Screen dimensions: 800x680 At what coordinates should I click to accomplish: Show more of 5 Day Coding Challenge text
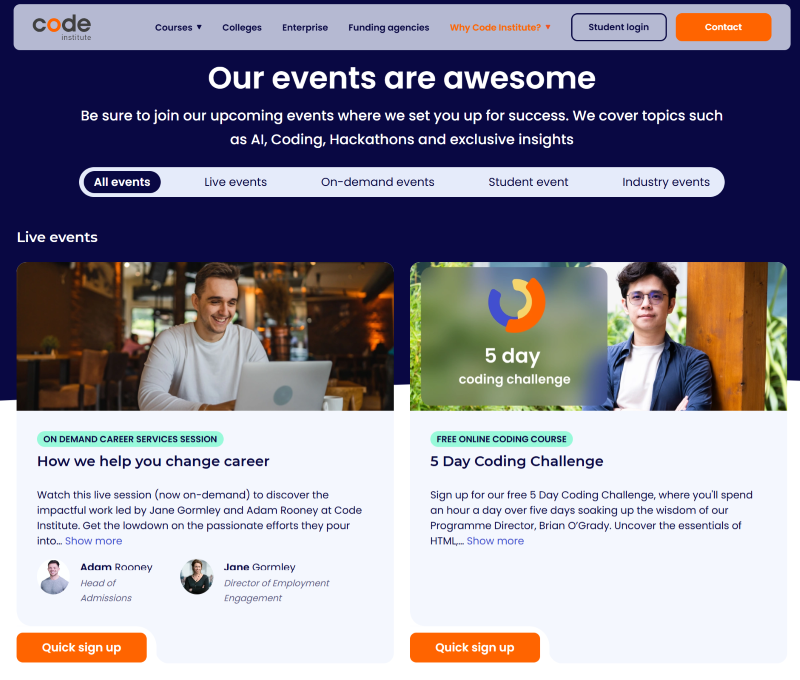pyautogui.click(x=495, y=541)
